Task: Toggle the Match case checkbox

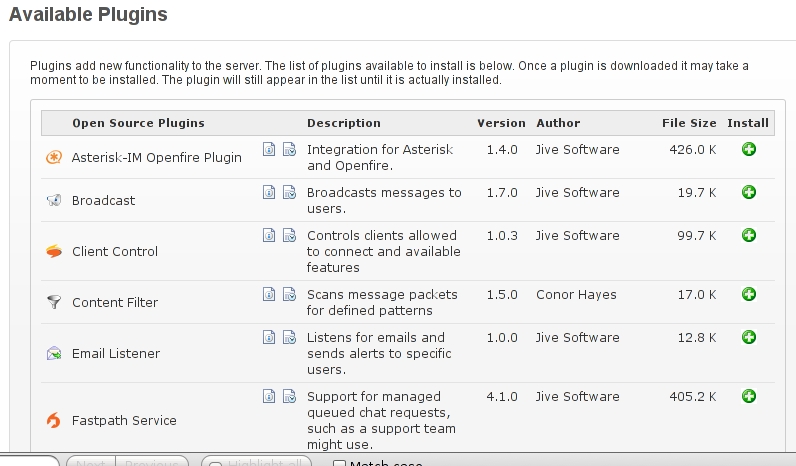Action: (339, 463)
